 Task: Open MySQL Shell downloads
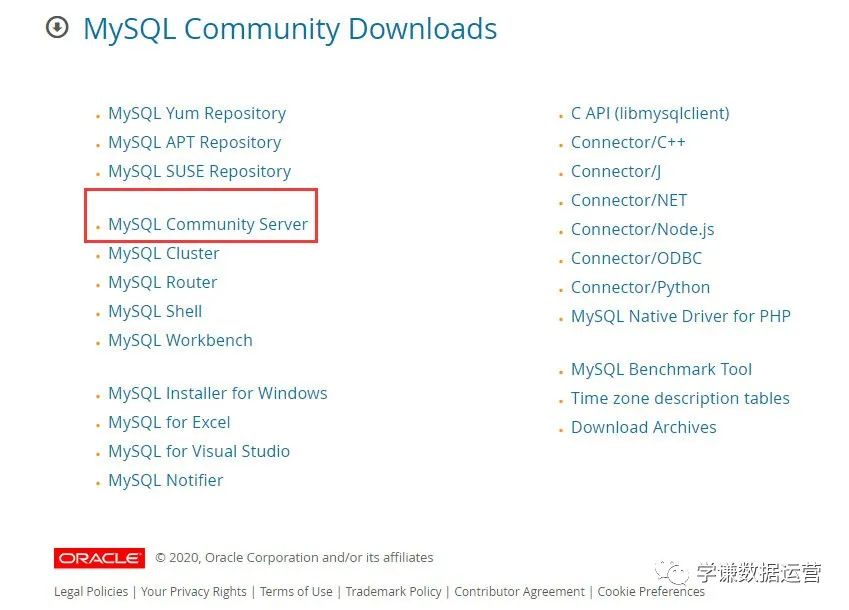[x=155, y=311]
